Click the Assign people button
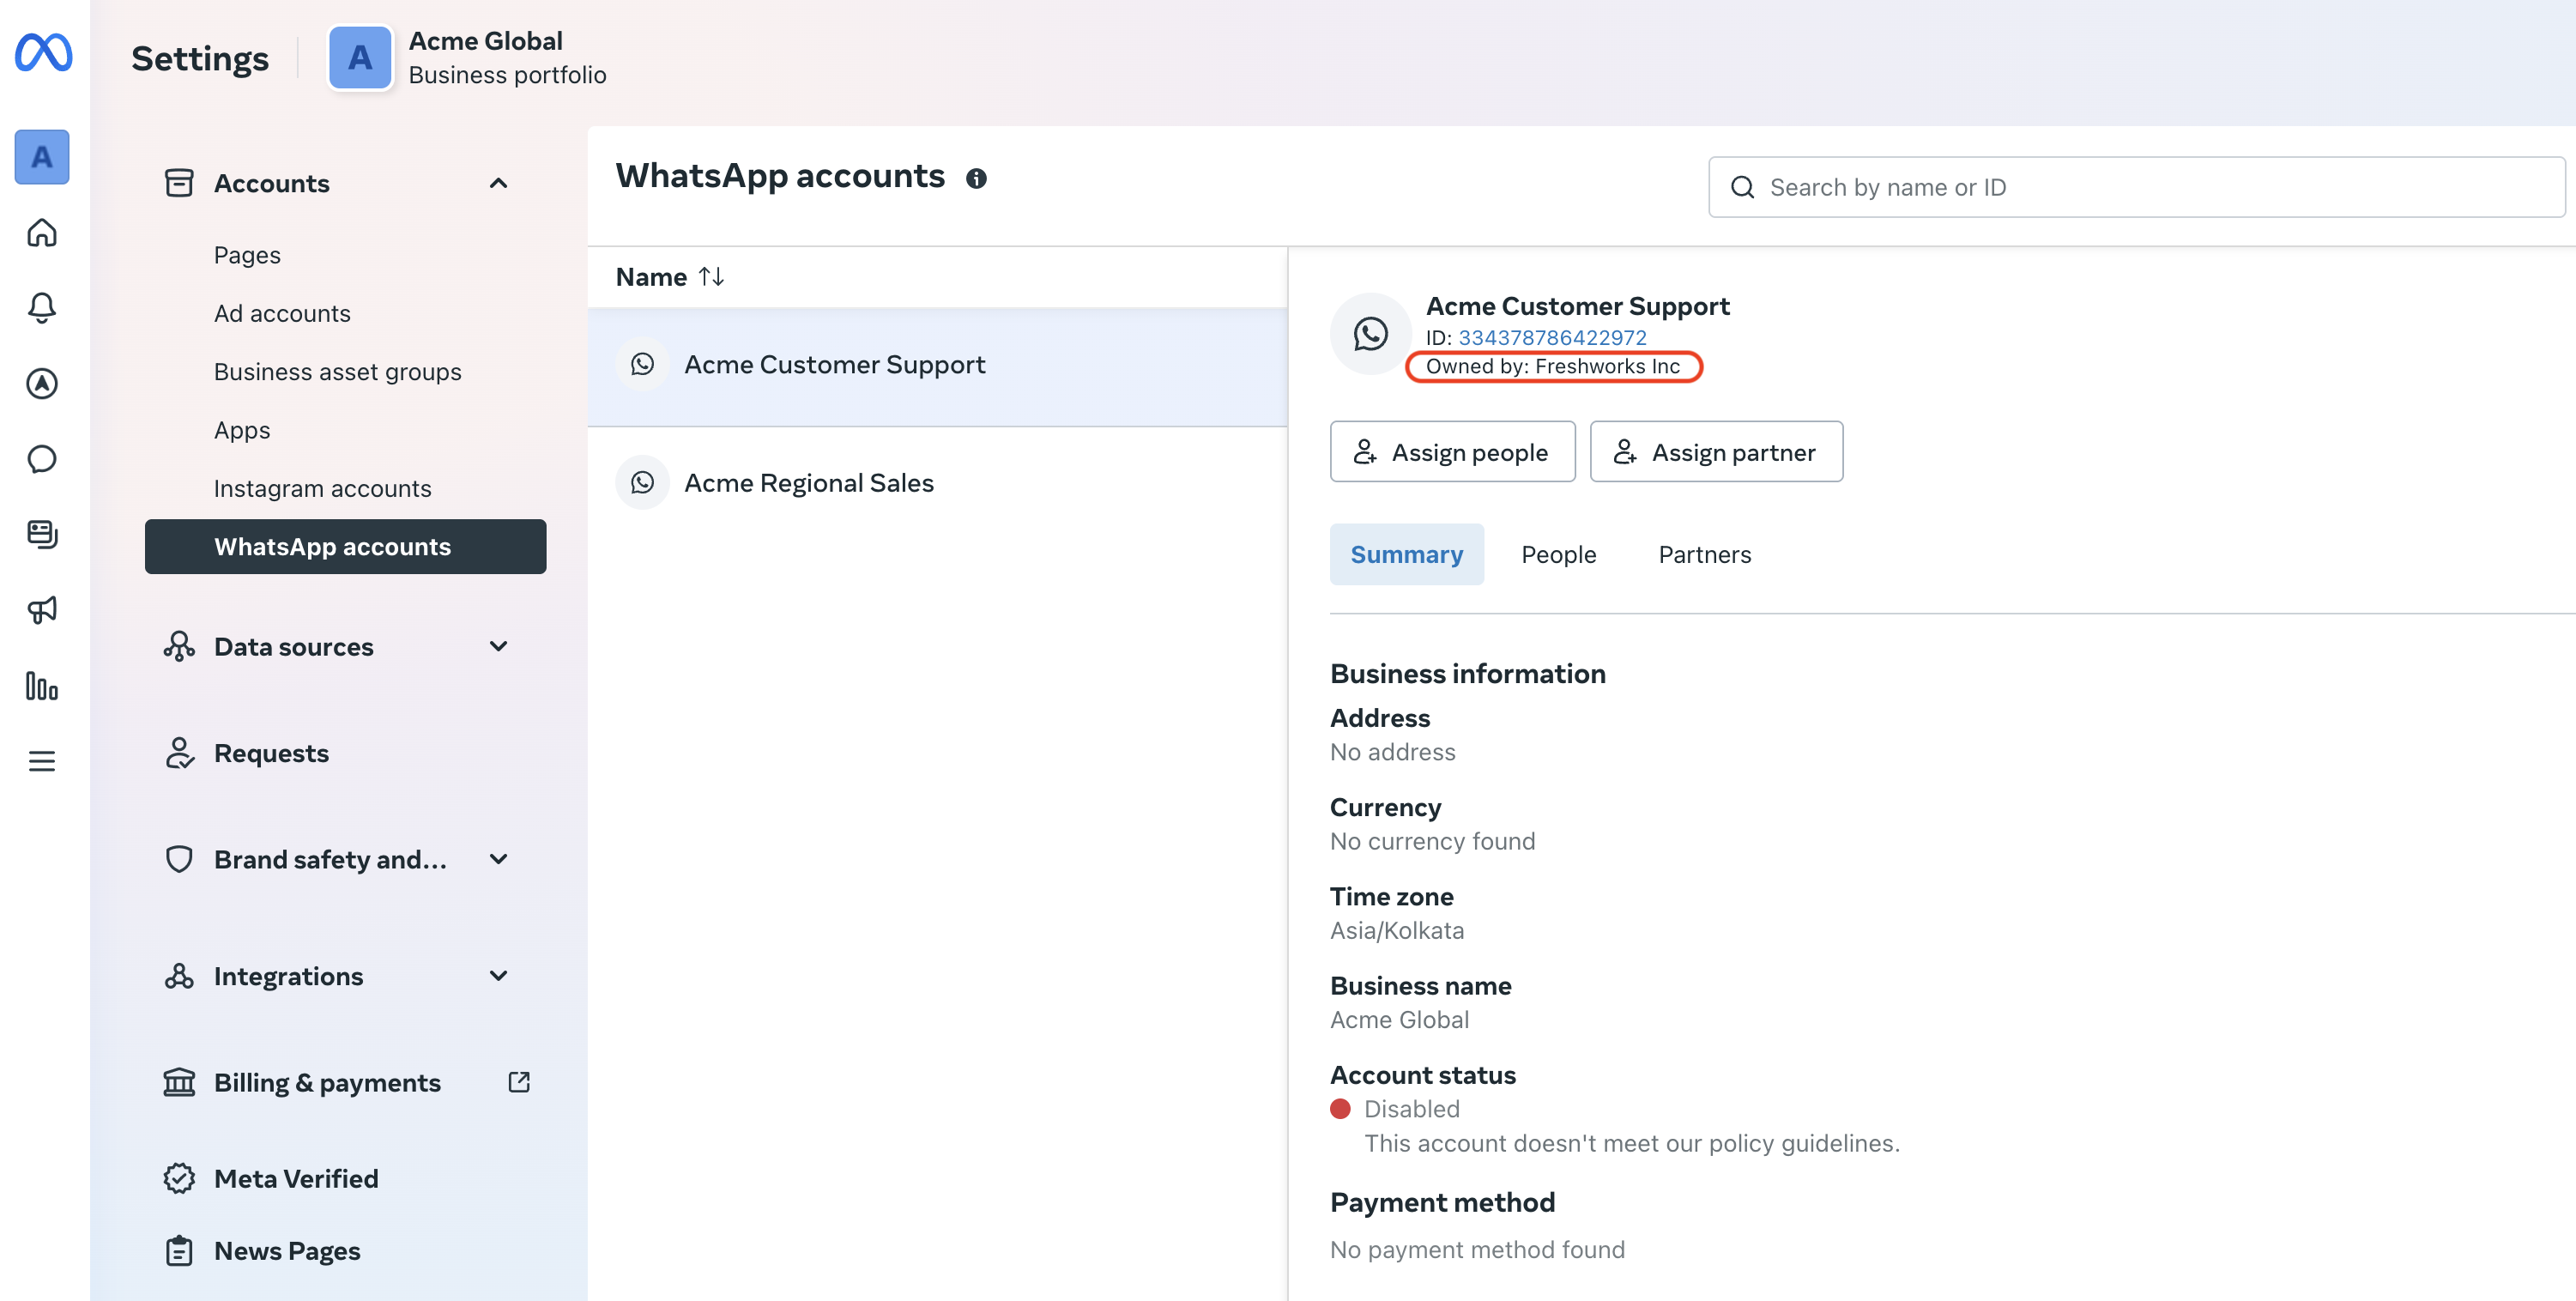This screenshot has width=2576, height=1301. [x=1452, y=452]
